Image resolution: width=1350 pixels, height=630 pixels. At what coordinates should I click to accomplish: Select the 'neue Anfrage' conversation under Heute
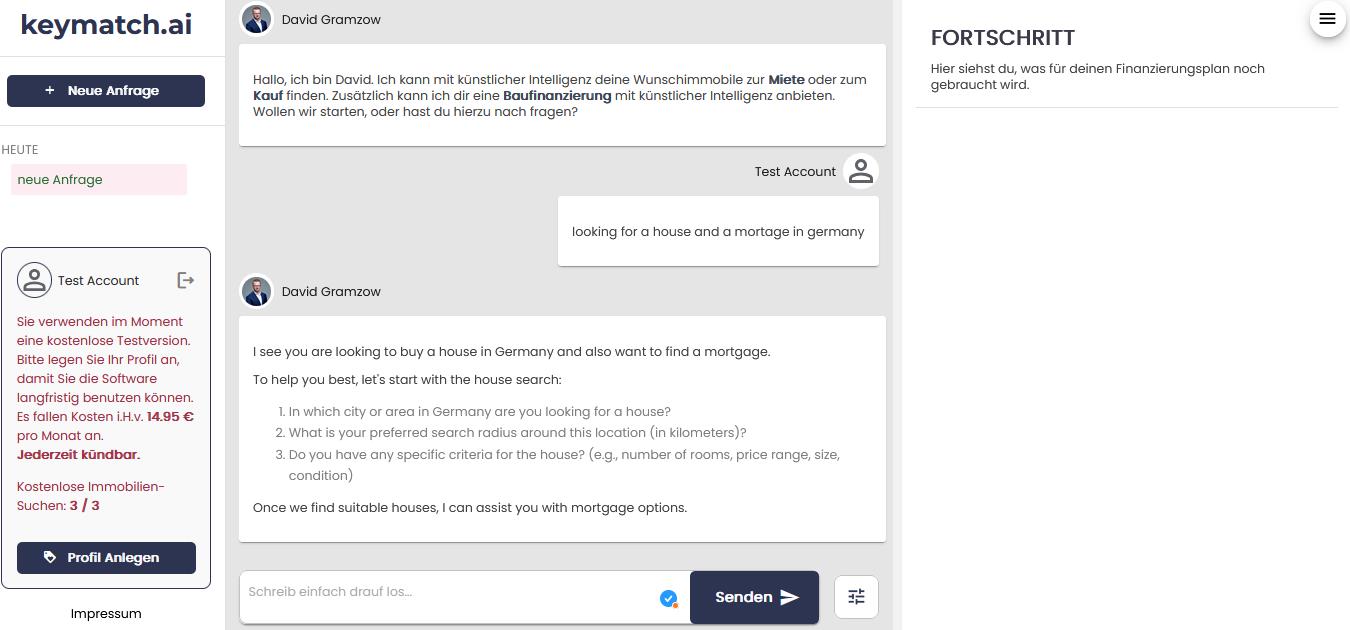point(98,180)
